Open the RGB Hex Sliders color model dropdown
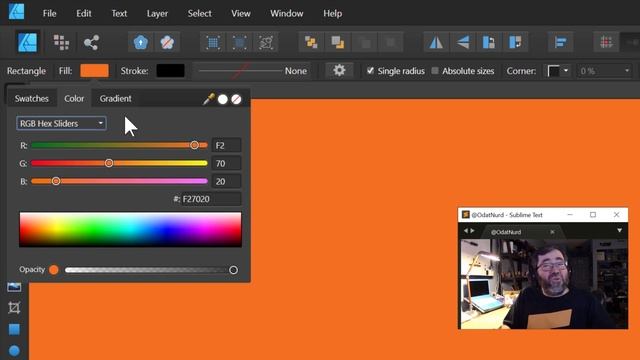Image resolution: width=640 pixels, height=360 pixels. click(61, 123)
